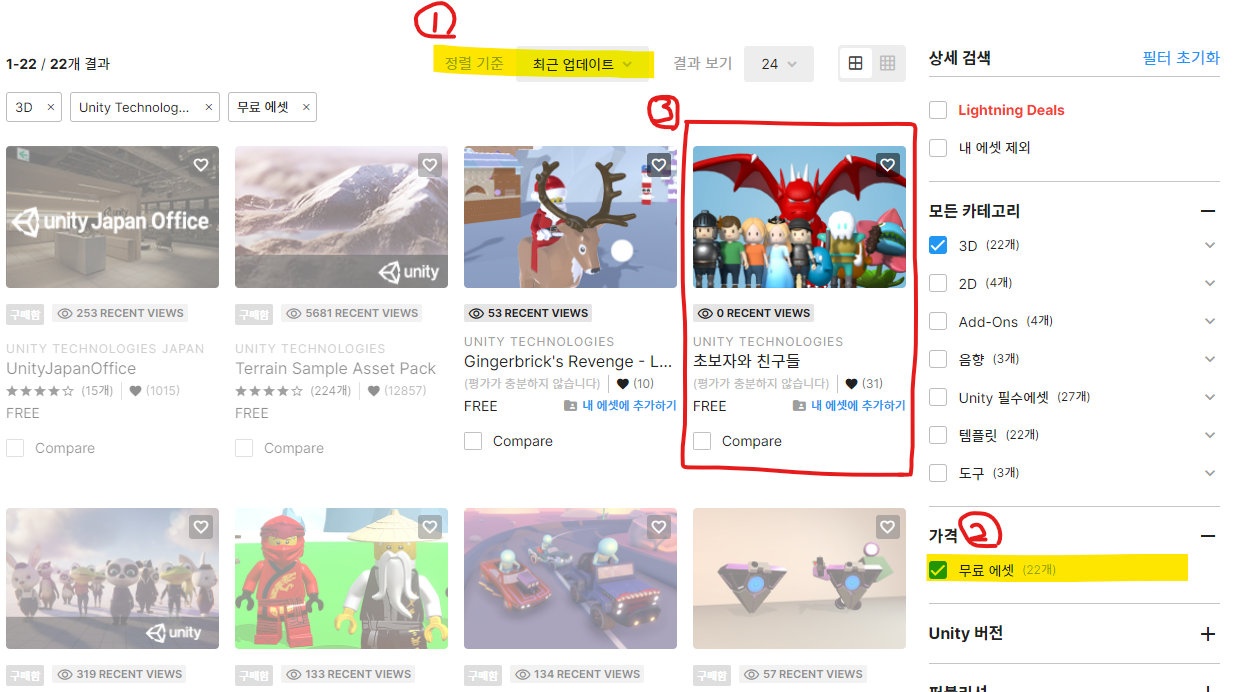Remove the 무료 에셋 filter tag
This screenshot has width=1243, height=692.
306,107
